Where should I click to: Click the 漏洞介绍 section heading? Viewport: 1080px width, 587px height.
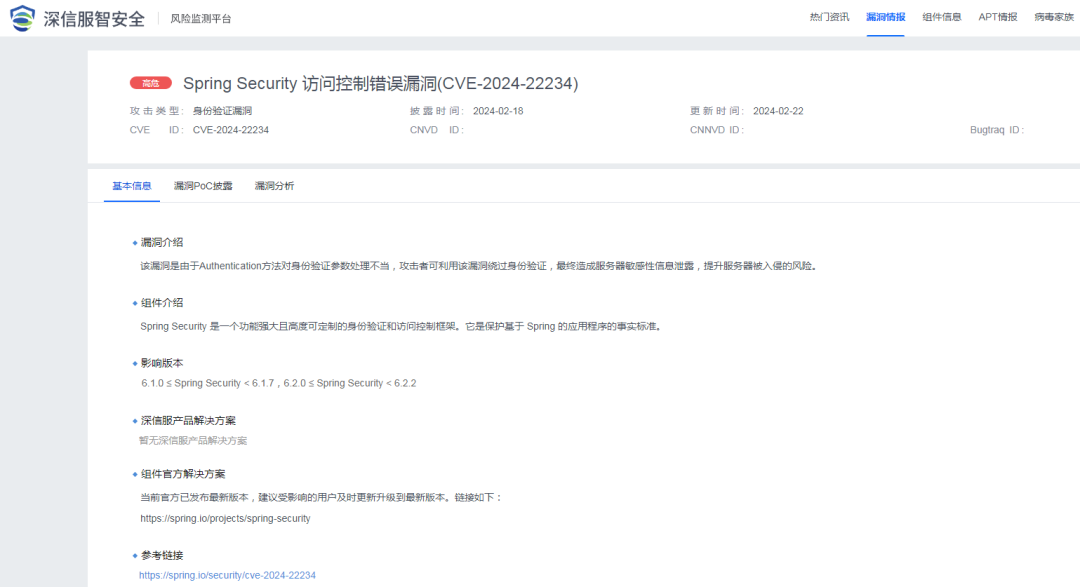(x=162, y=243)
